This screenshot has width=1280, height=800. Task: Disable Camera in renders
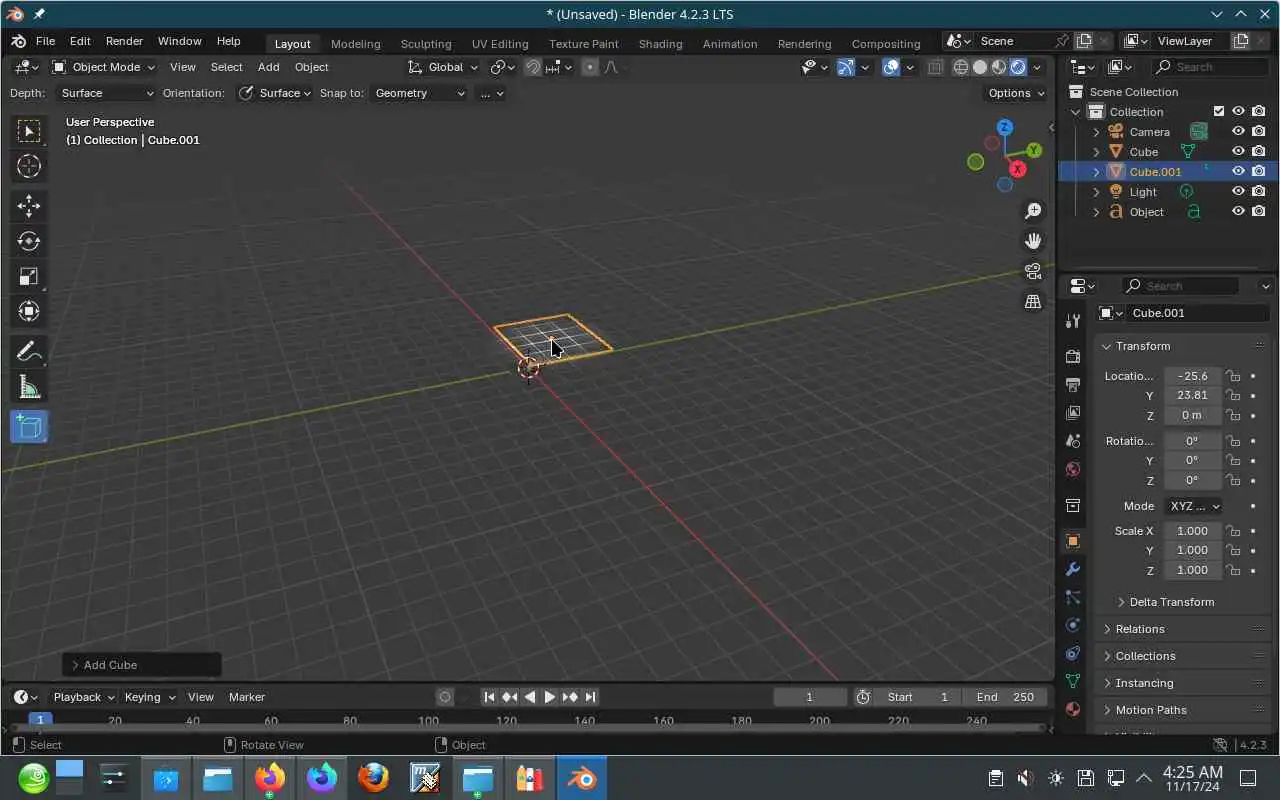pos(1259,131)
